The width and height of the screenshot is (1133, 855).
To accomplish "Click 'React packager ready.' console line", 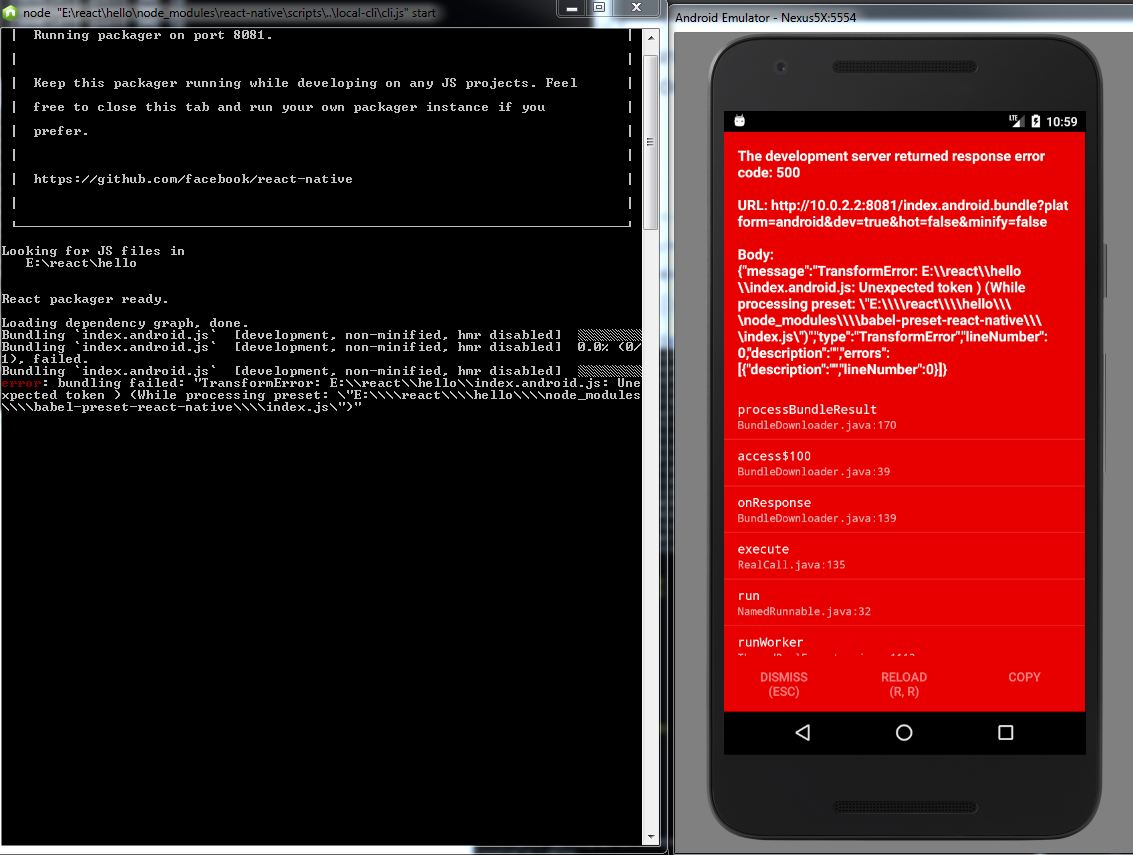I will [85, 298].
